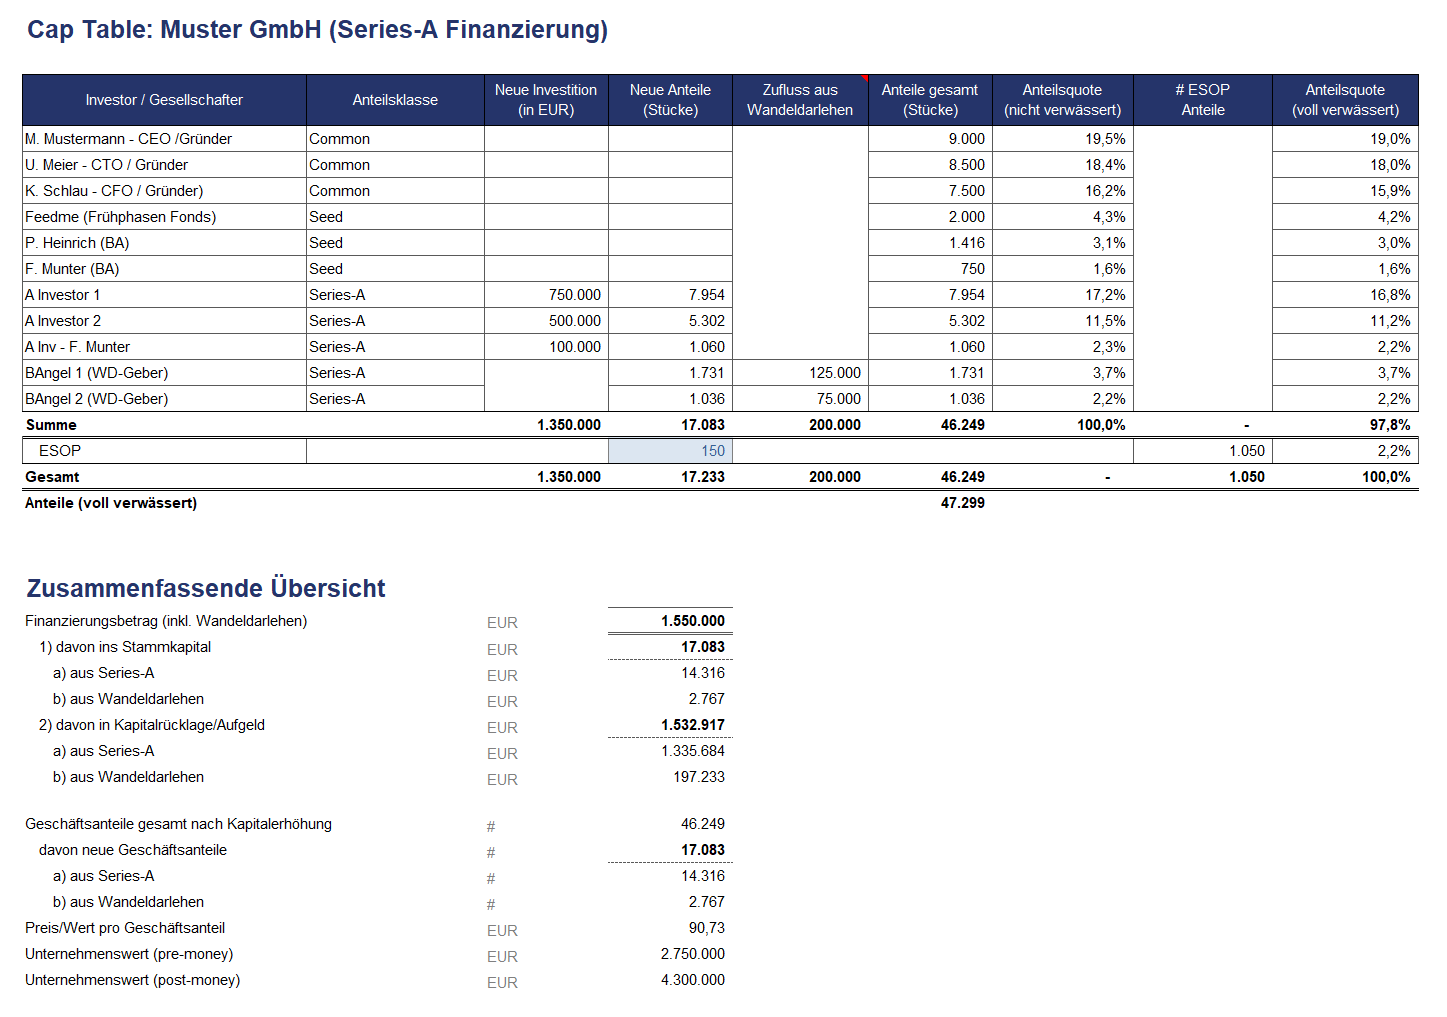The width and height of the screenshot is (1447, 1017).
Task: Select the "Summe" row label
Action: pyautogui.click(x=51, y=425)
